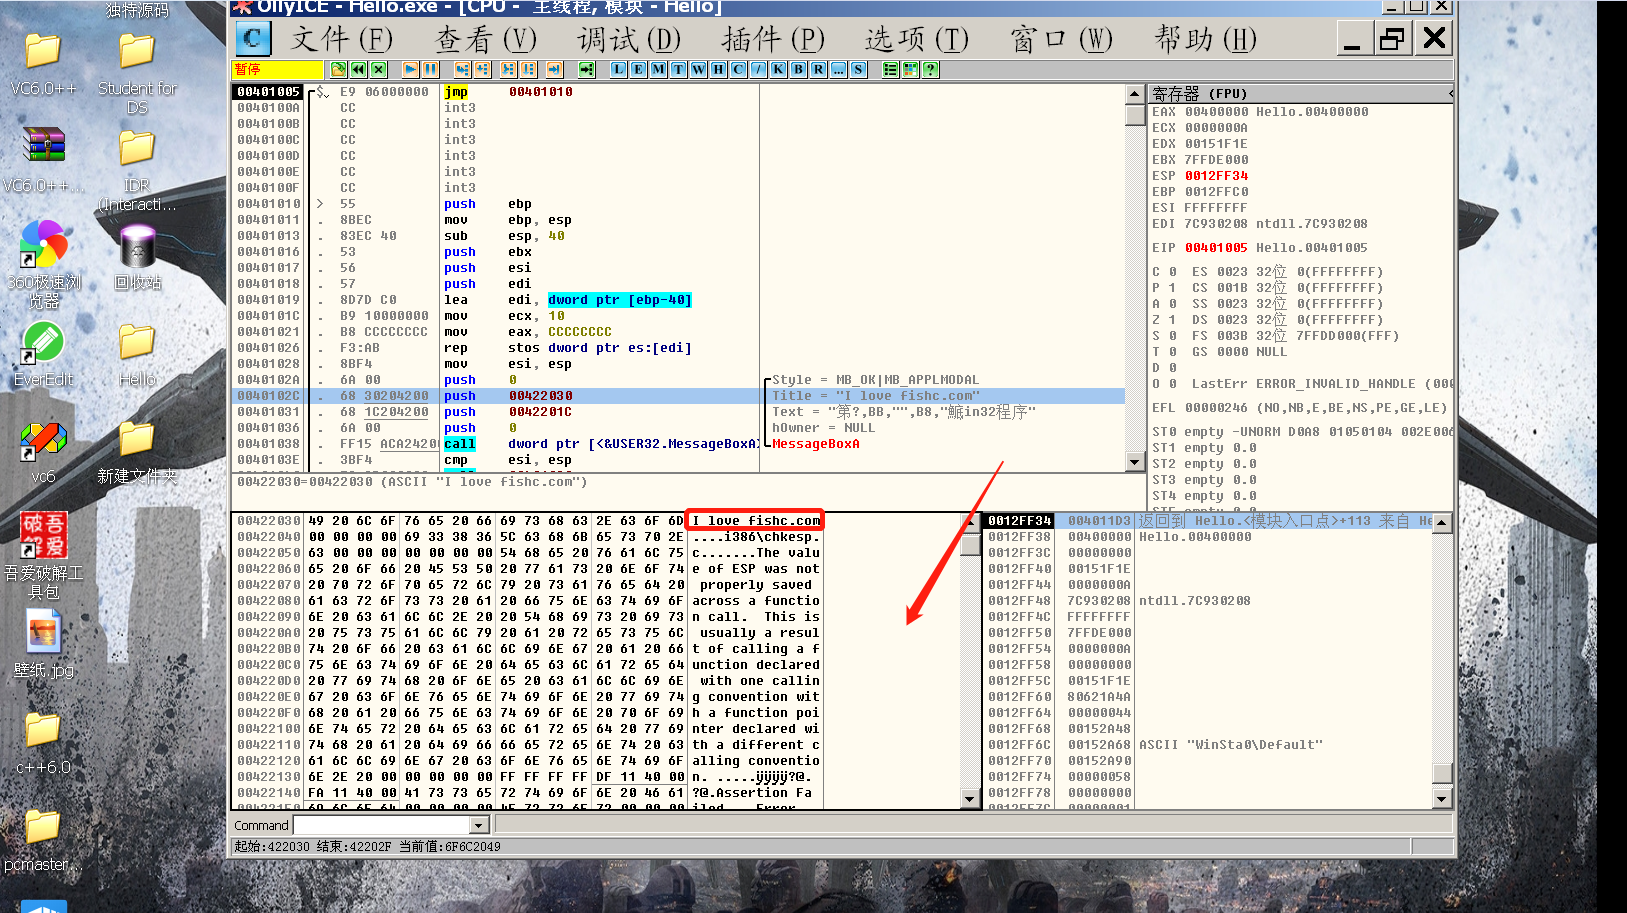The width and height of the screenshot is (1627, 913).
Task: Open the EverEdit desktop shortcut
Action: [x=43, y=355]
